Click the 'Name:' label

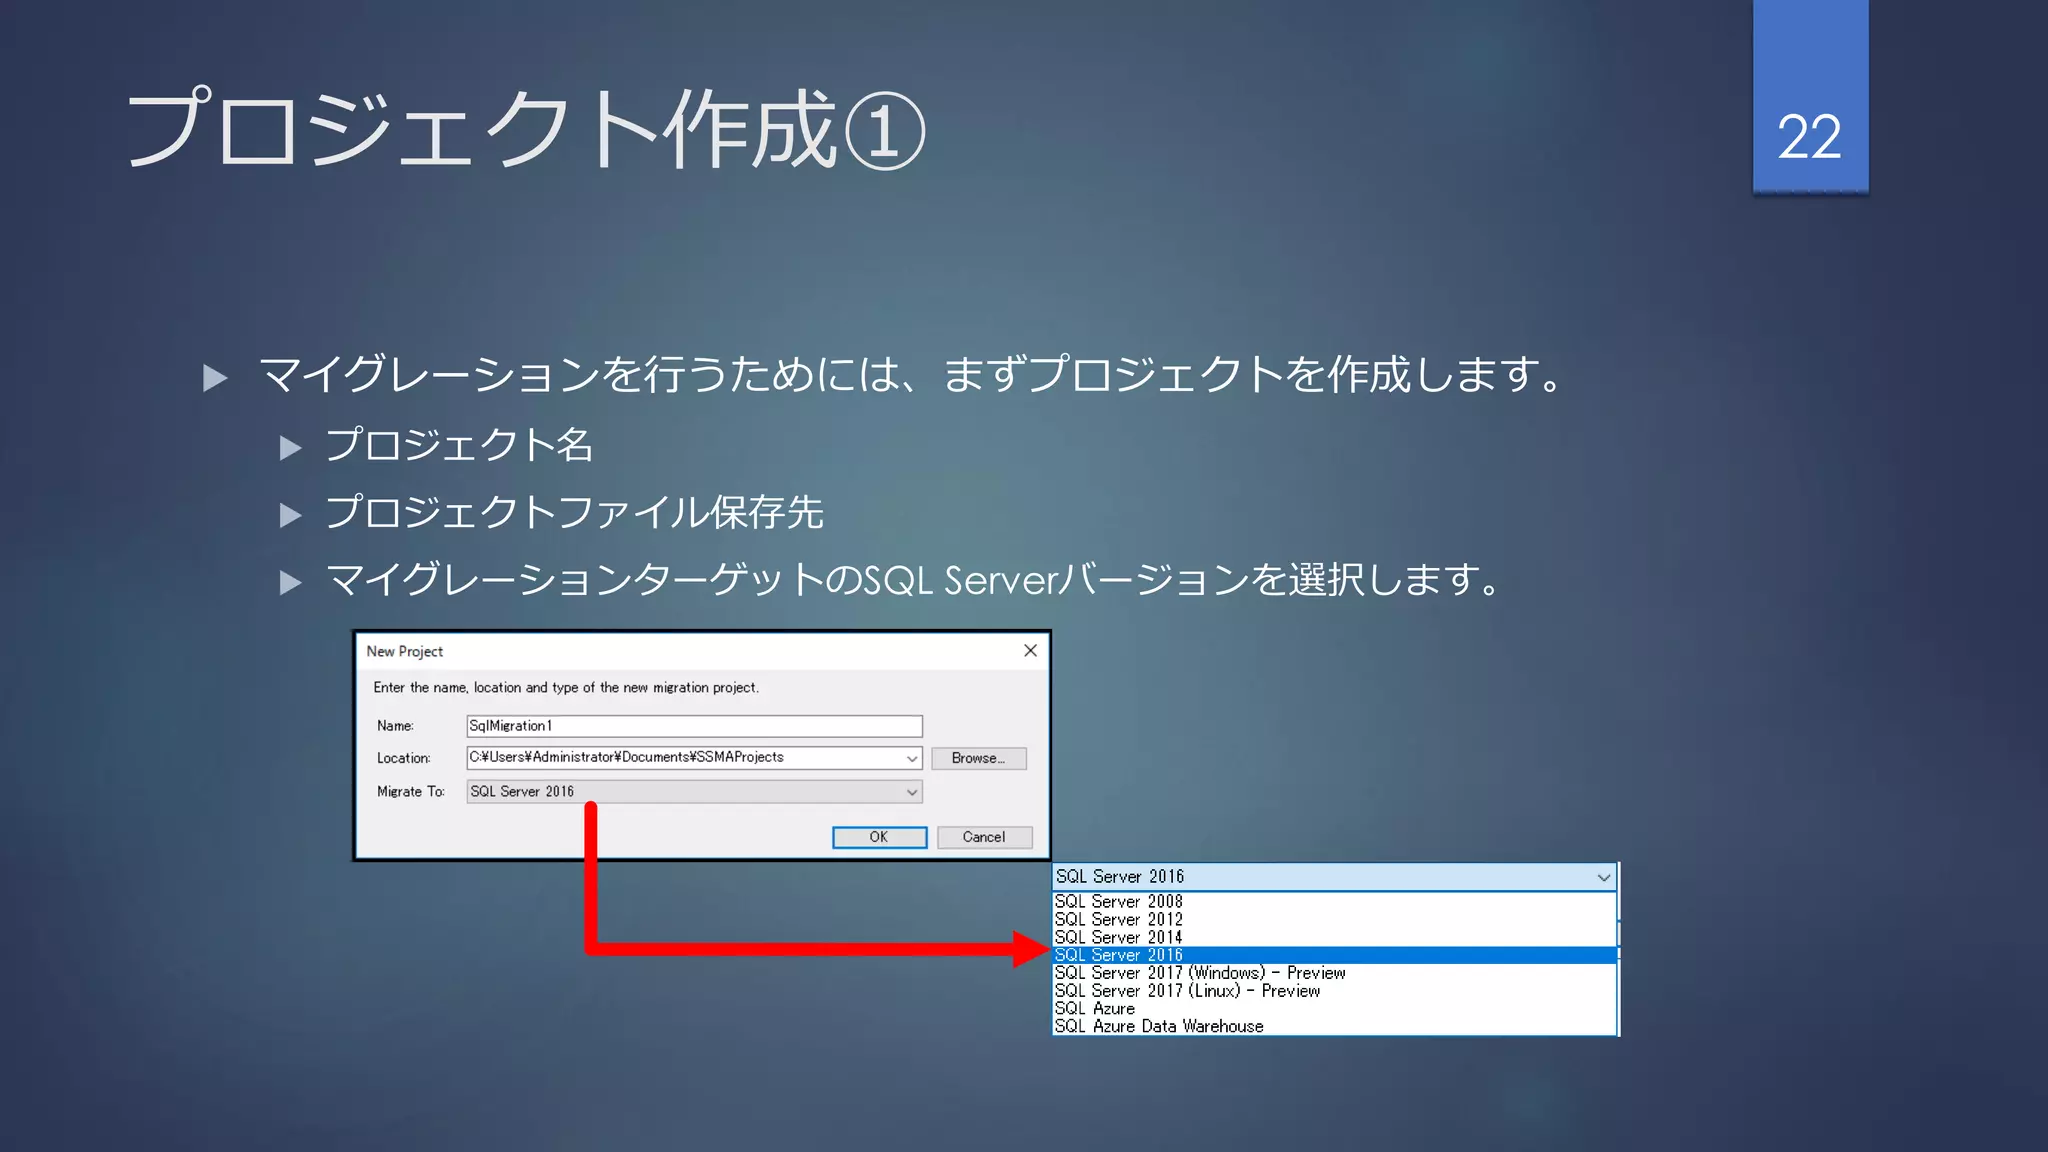tap(395, 726)
